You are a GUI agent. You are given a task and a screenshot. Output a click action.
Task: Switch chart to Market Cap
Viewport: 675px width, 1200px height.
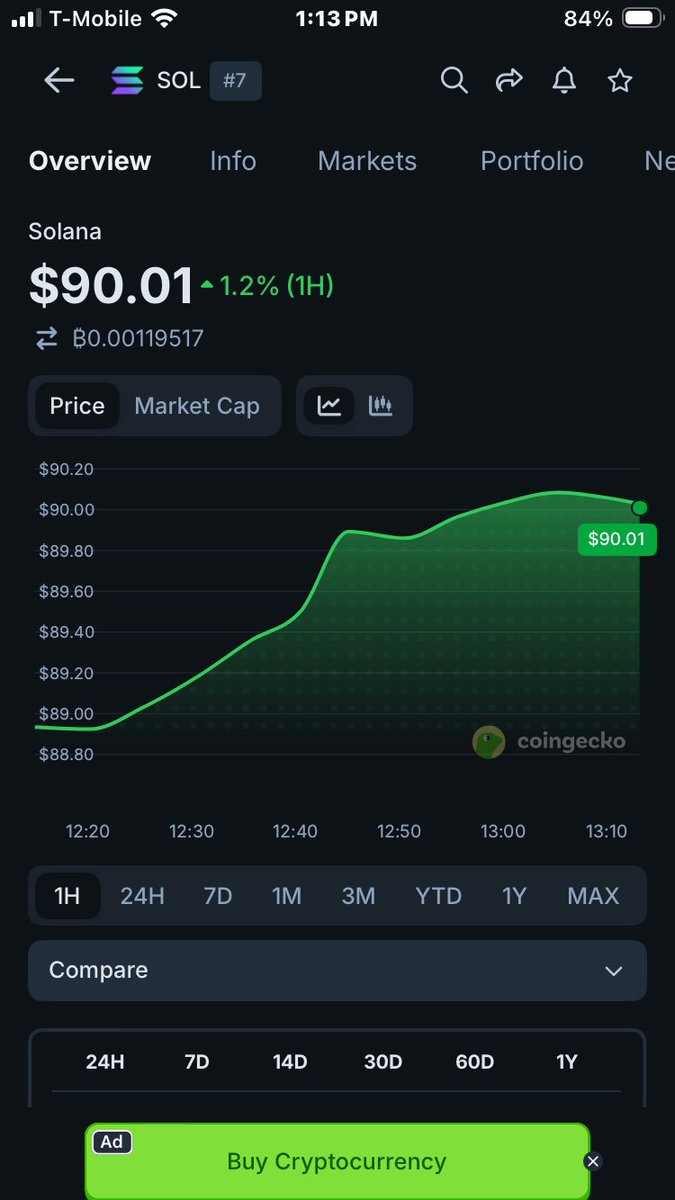tap(197, 405)
